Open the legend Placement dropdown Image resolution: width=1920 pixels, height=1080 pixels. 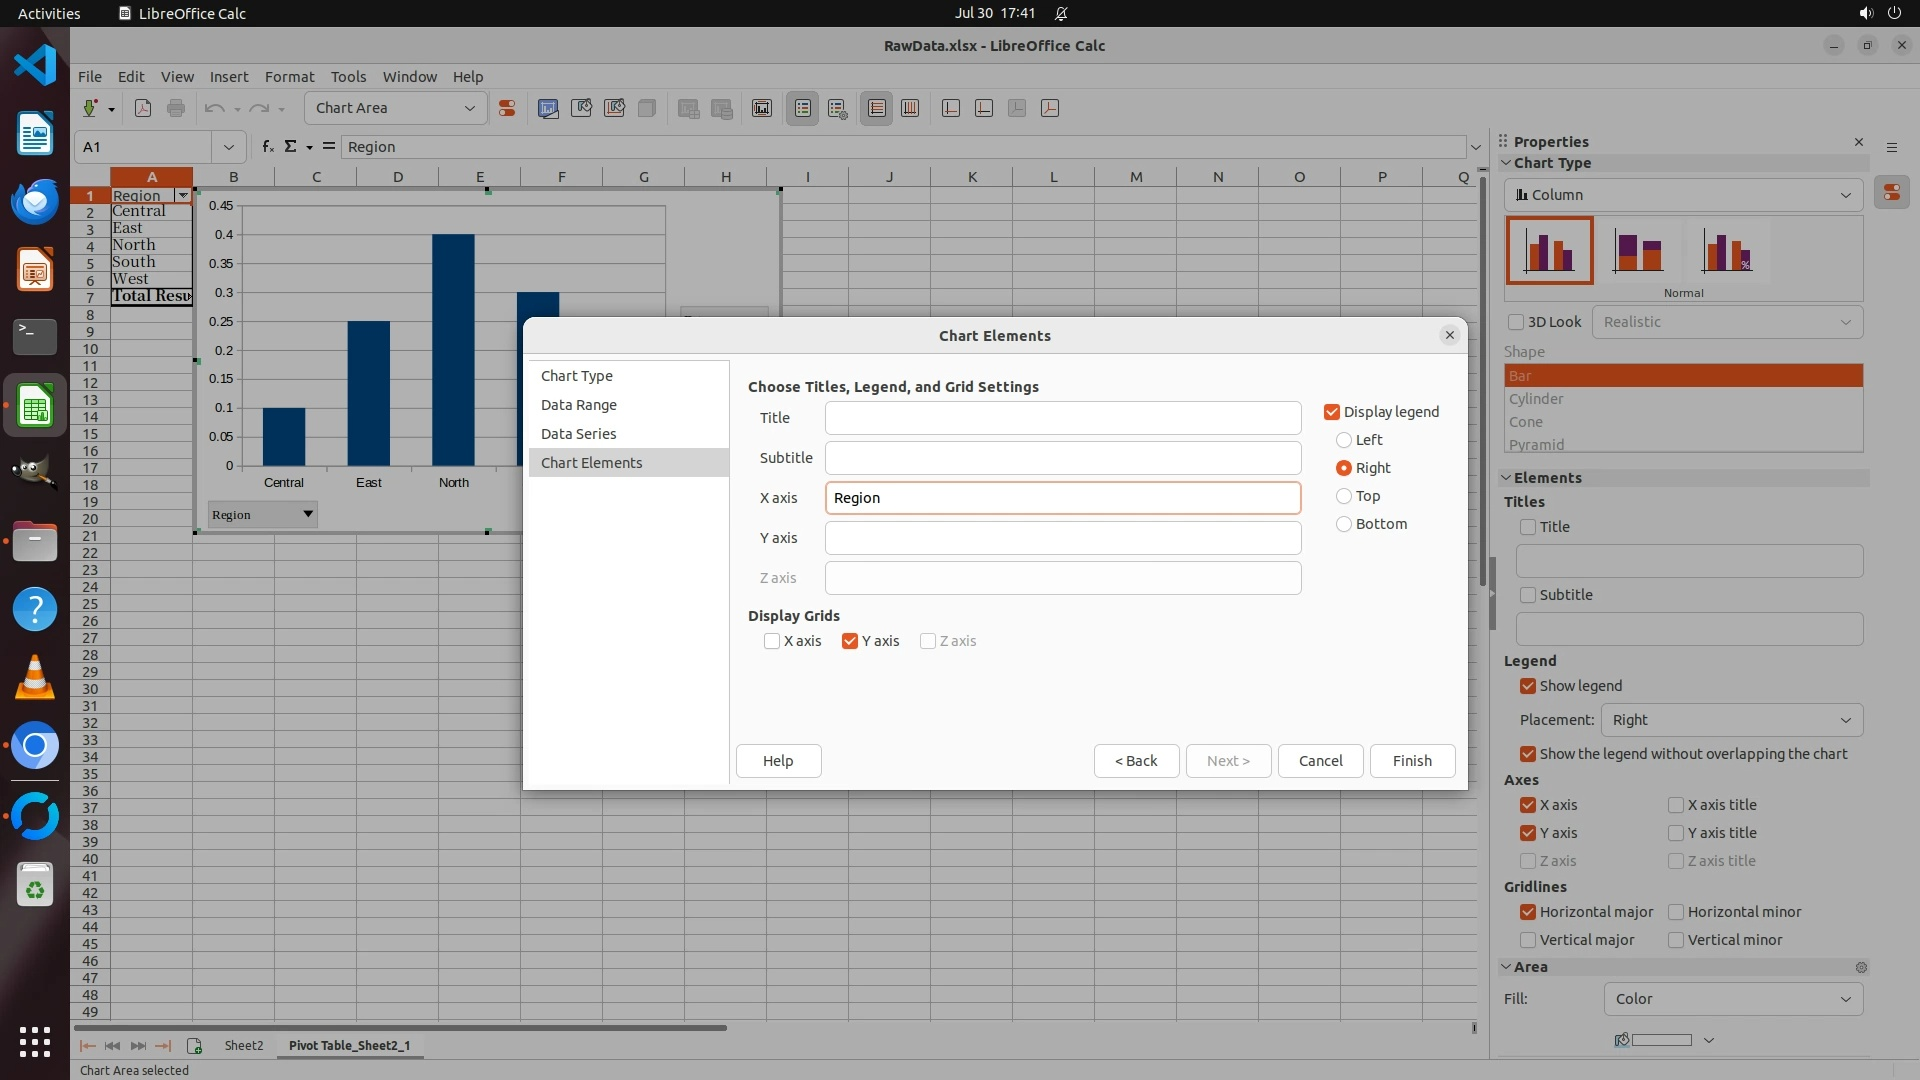(1731, 720)
